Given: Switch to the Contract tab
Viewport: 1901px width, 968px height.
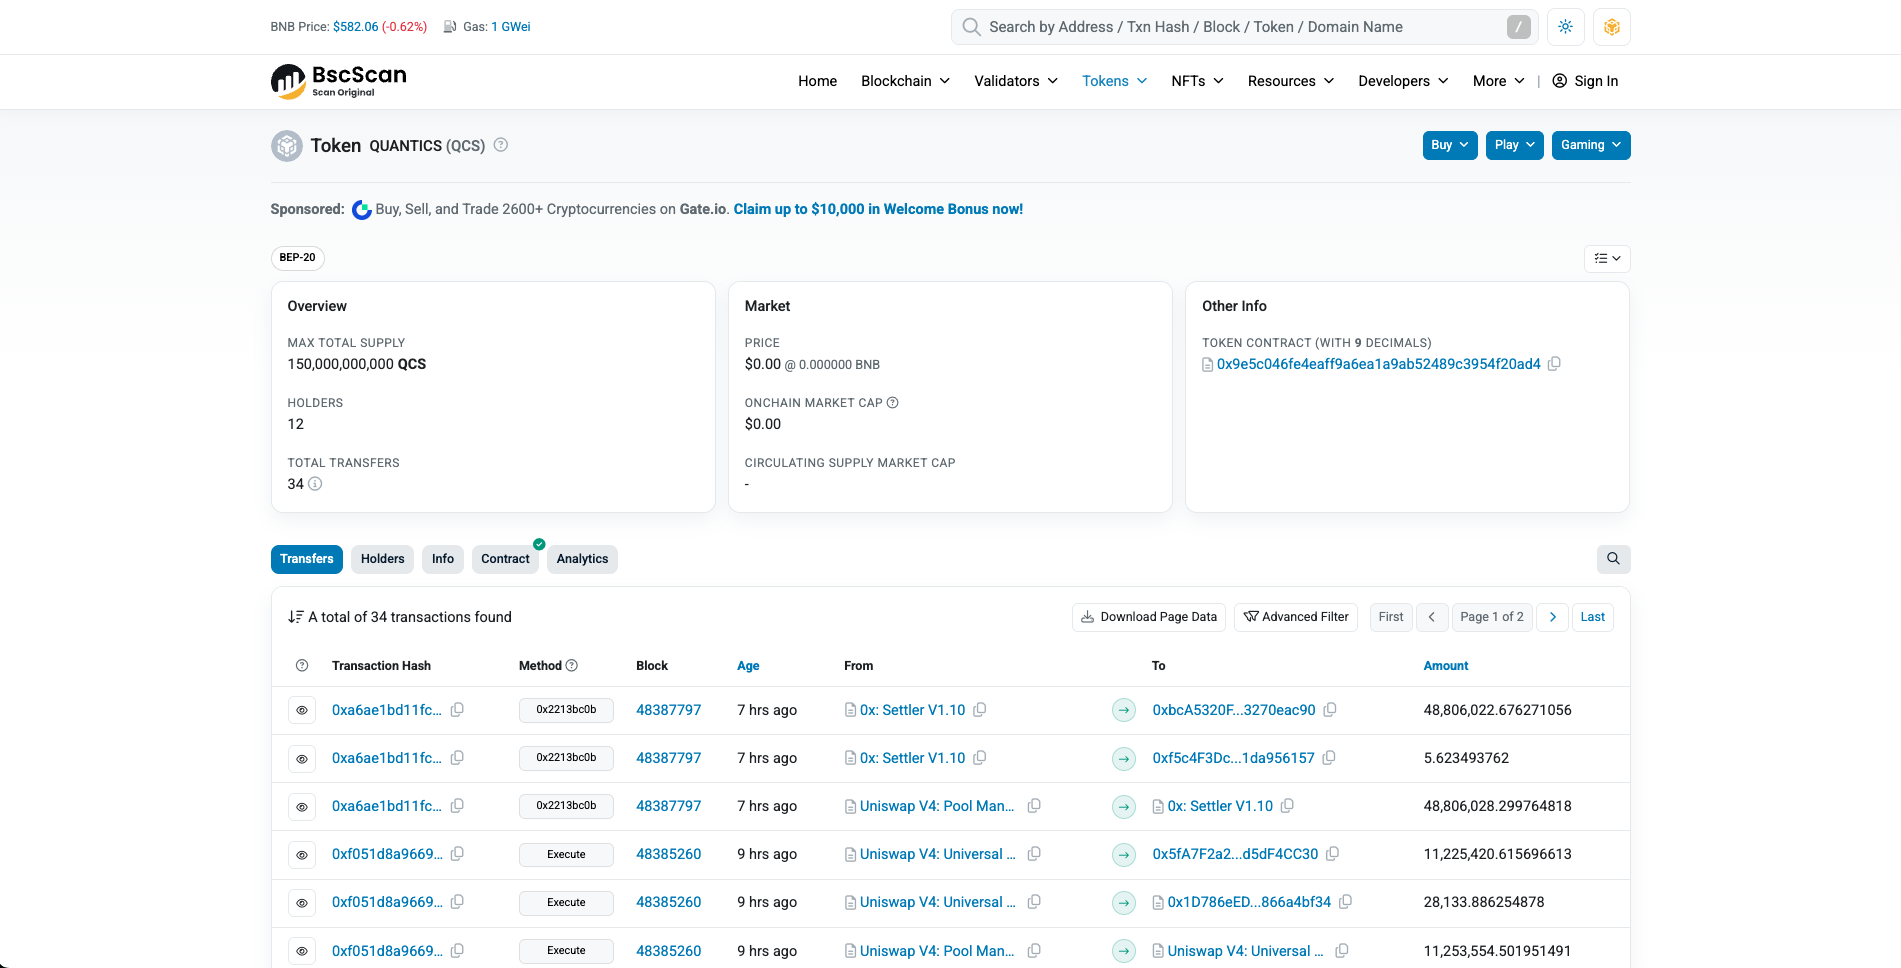Looking at the screenshot, I should click(x=505, y=559).
